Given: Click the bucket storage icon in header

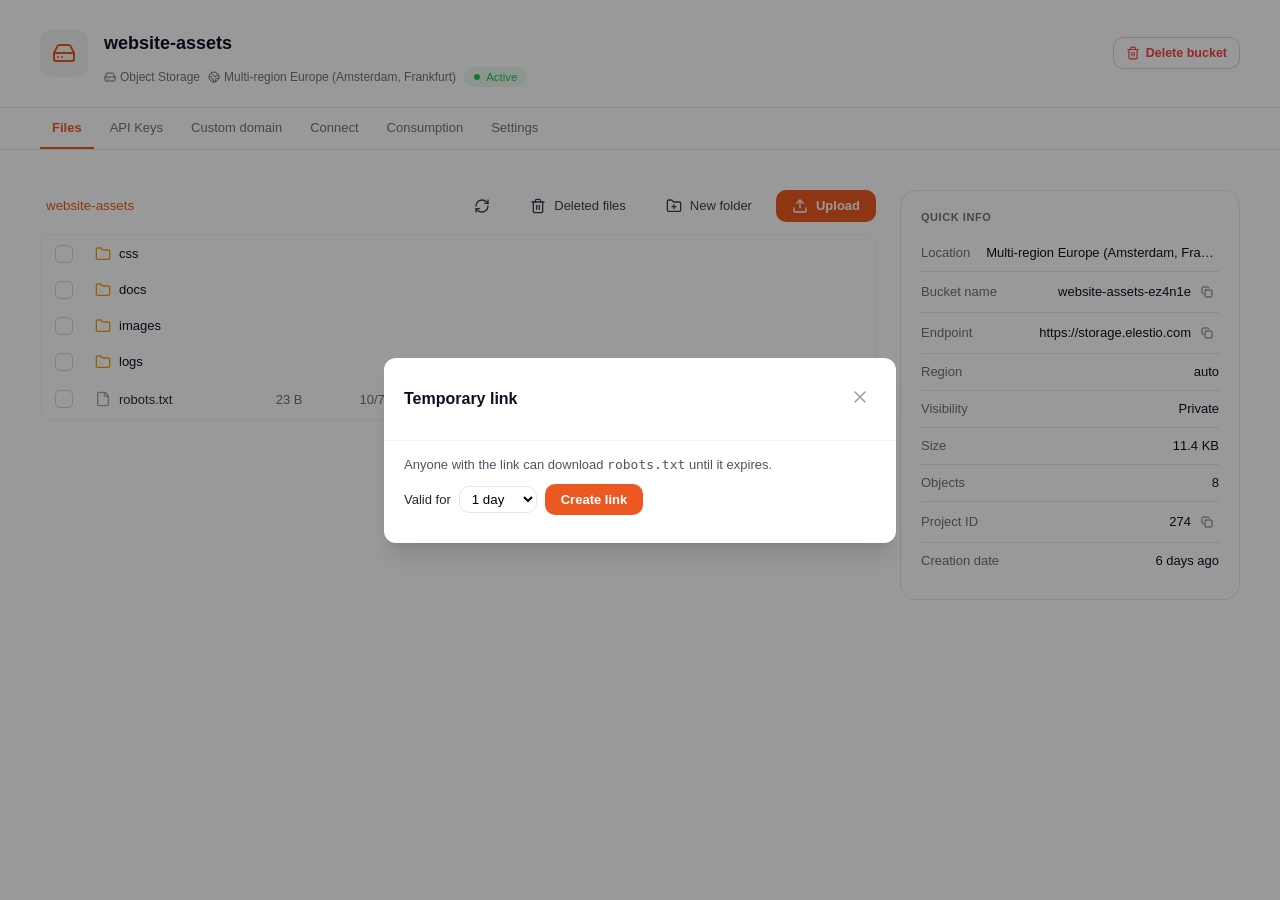Looking at the screenshot, I should click(x=64, y=53).
